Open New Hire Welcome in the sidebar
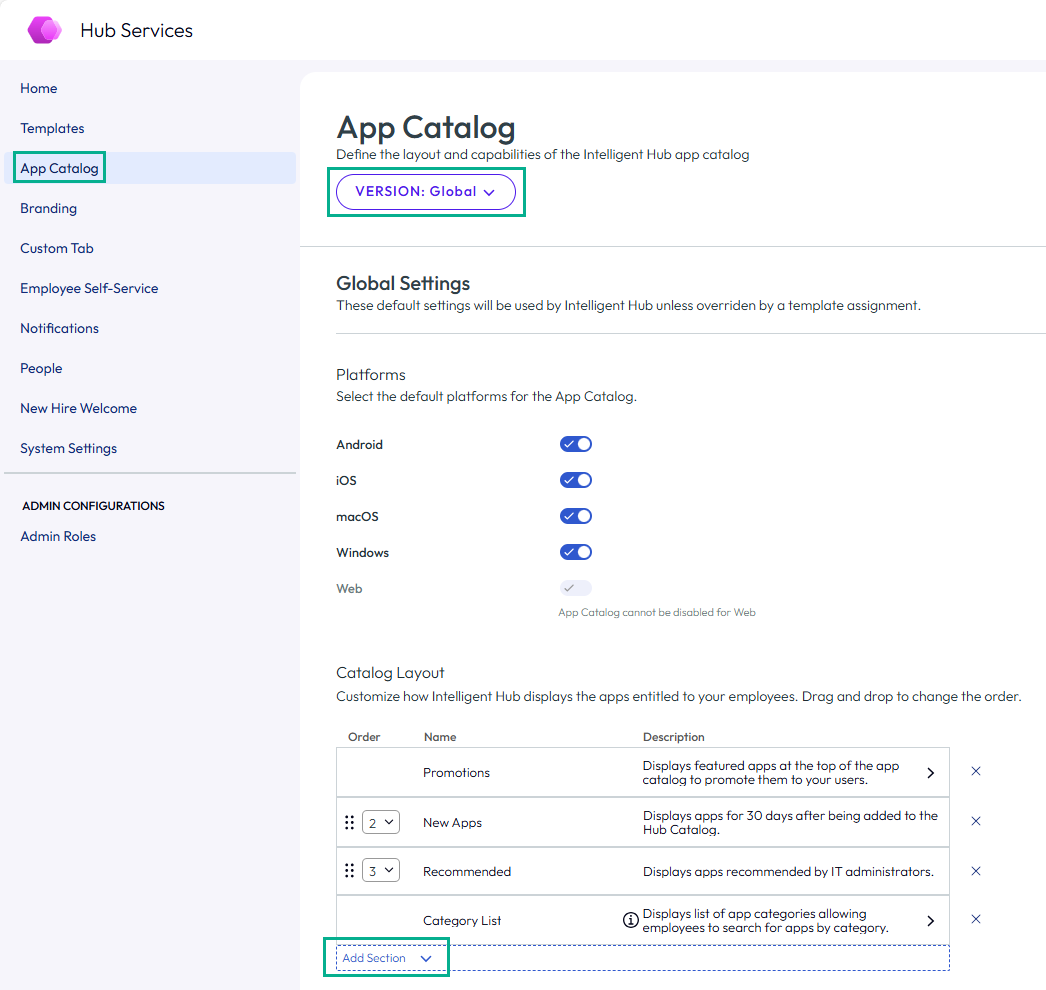This screenshot has height=990, width=1046. pyautogui.click(x=79, y=408)
